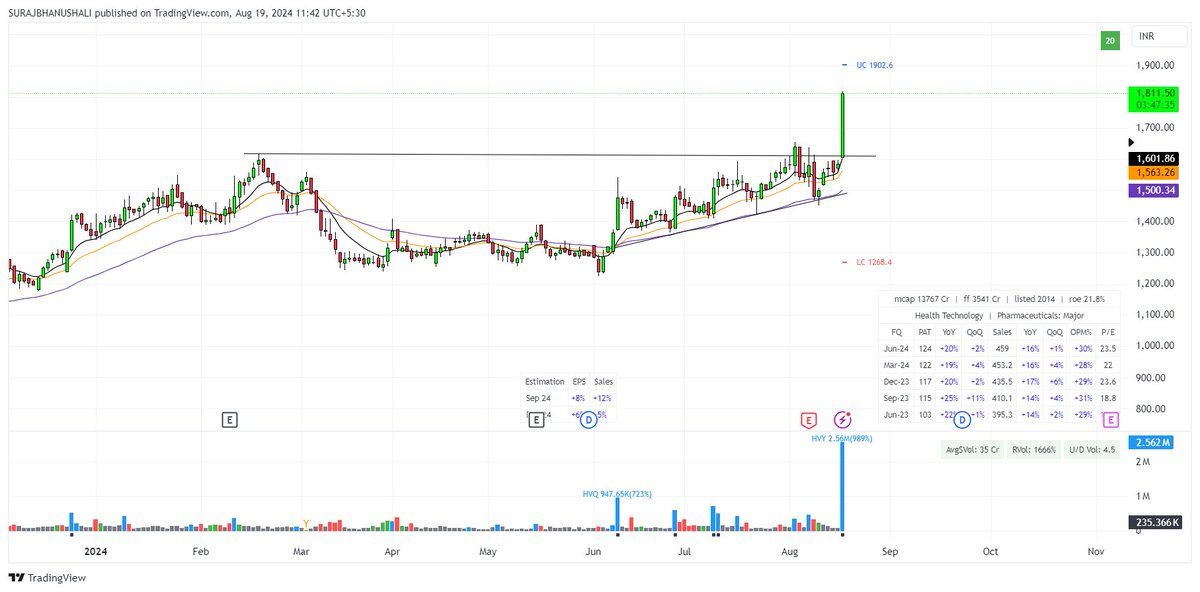Click the 1,900.00 price axis label

click(1155, 66)
